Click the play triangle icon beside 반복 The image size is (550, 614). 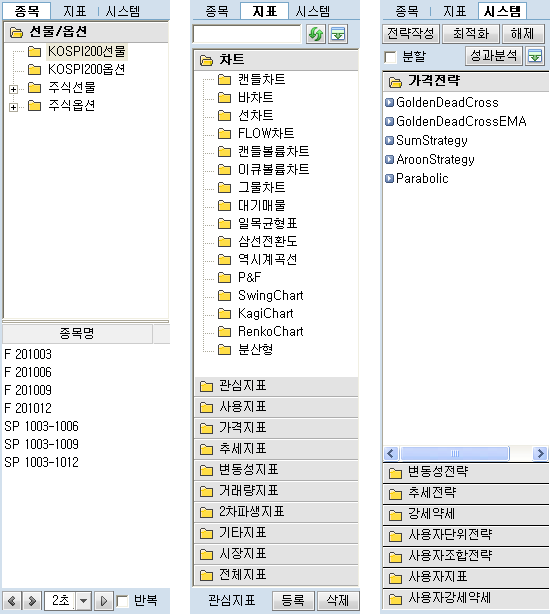pos(104,600)
